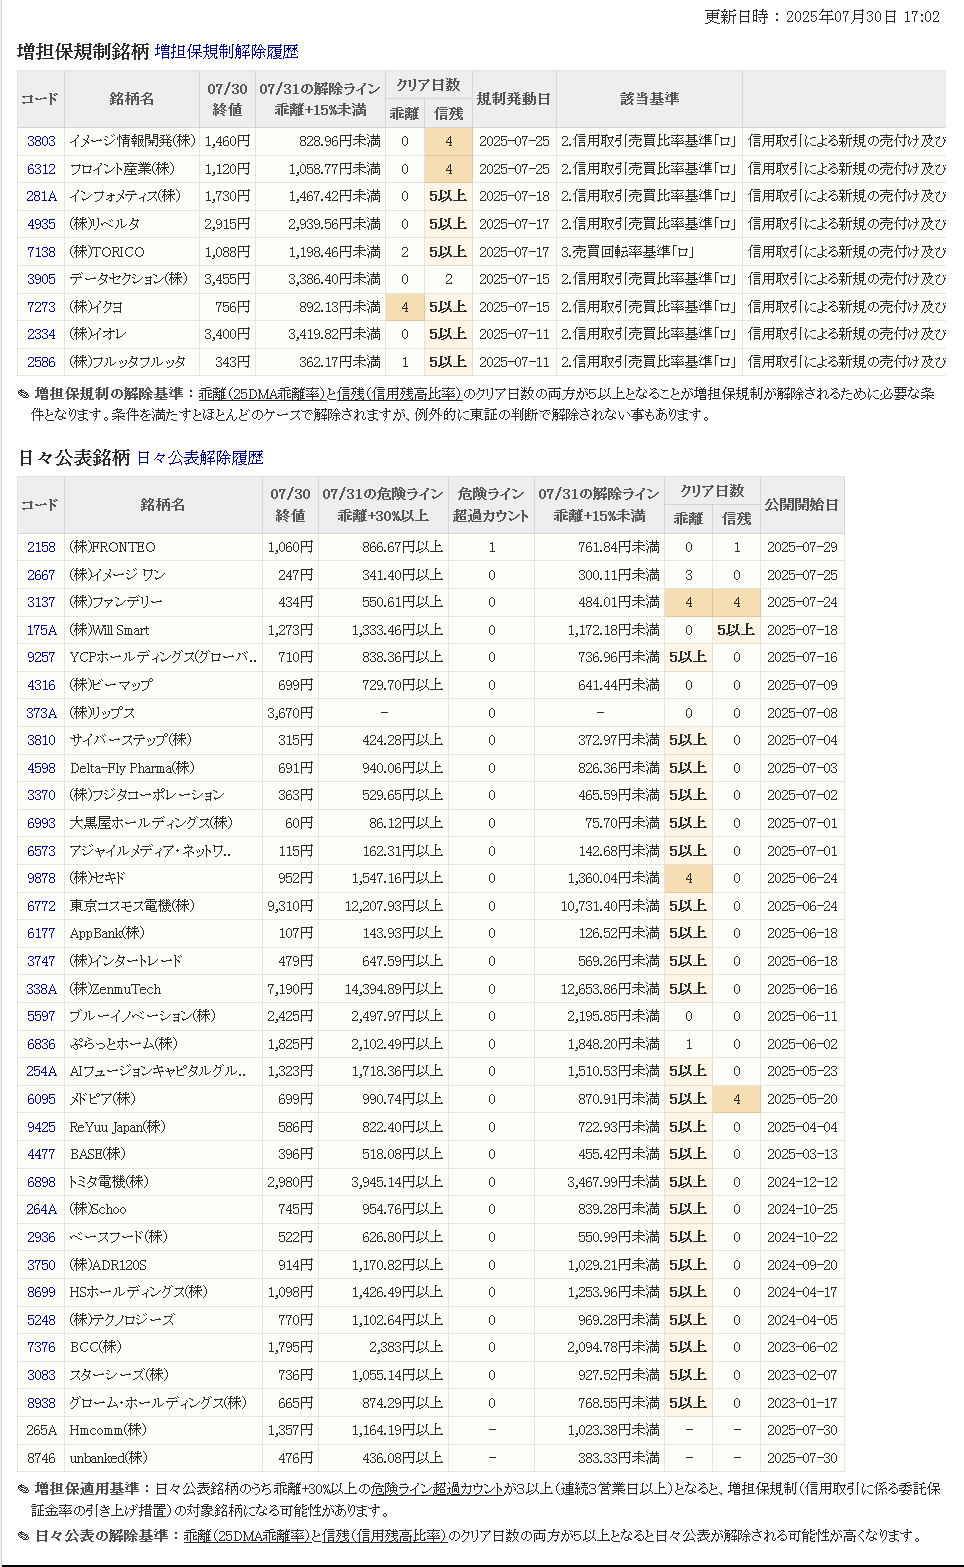964x1567 pixels.
Task: Open stock code 6836 link
Action: (x=41, y=1044)
